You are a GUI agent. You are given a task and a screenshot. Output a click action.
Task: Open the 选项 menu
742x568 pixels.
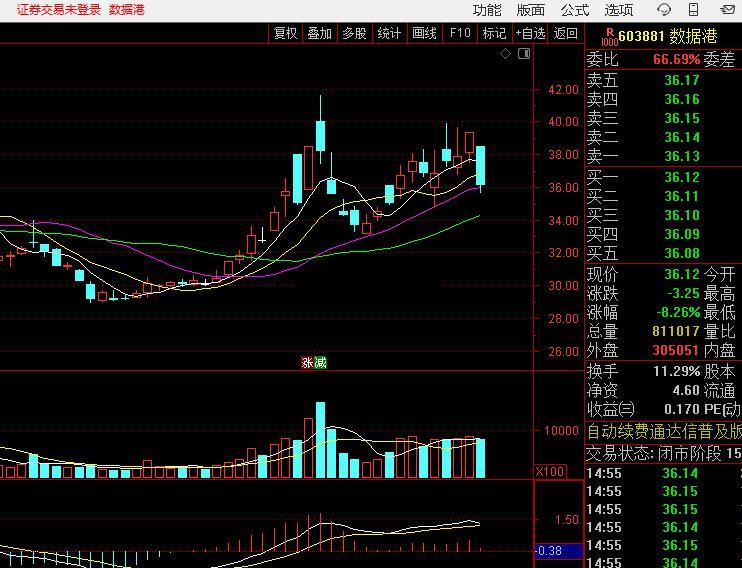[618, 10]
